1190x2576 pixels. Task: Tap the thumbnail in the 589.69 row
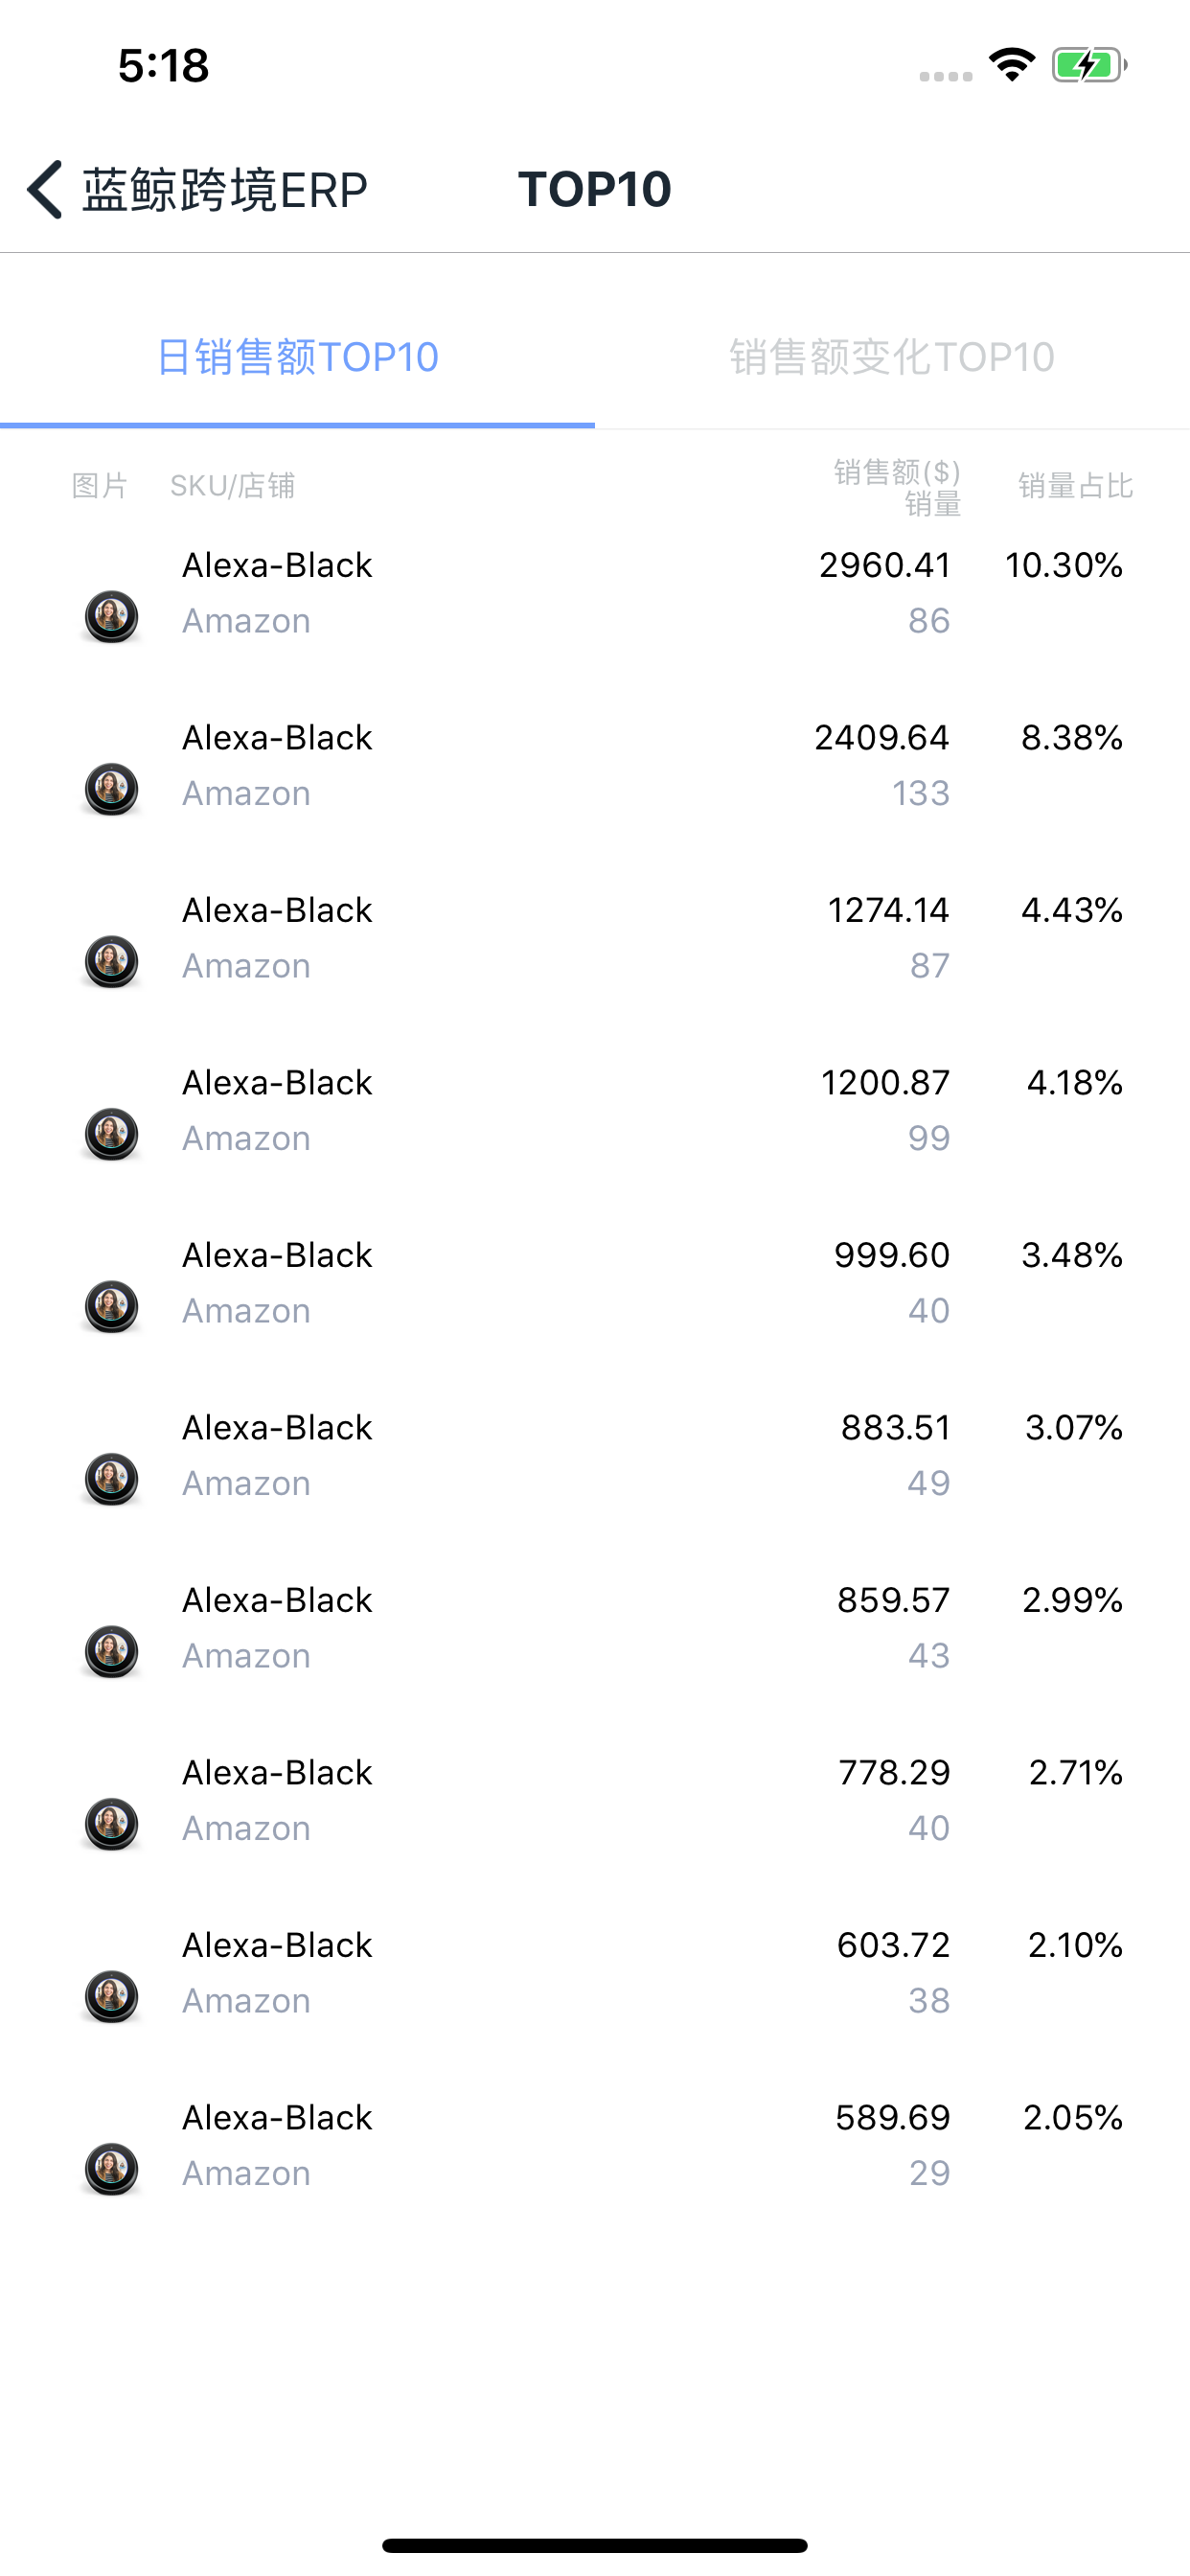click(x=111, y=2168)
